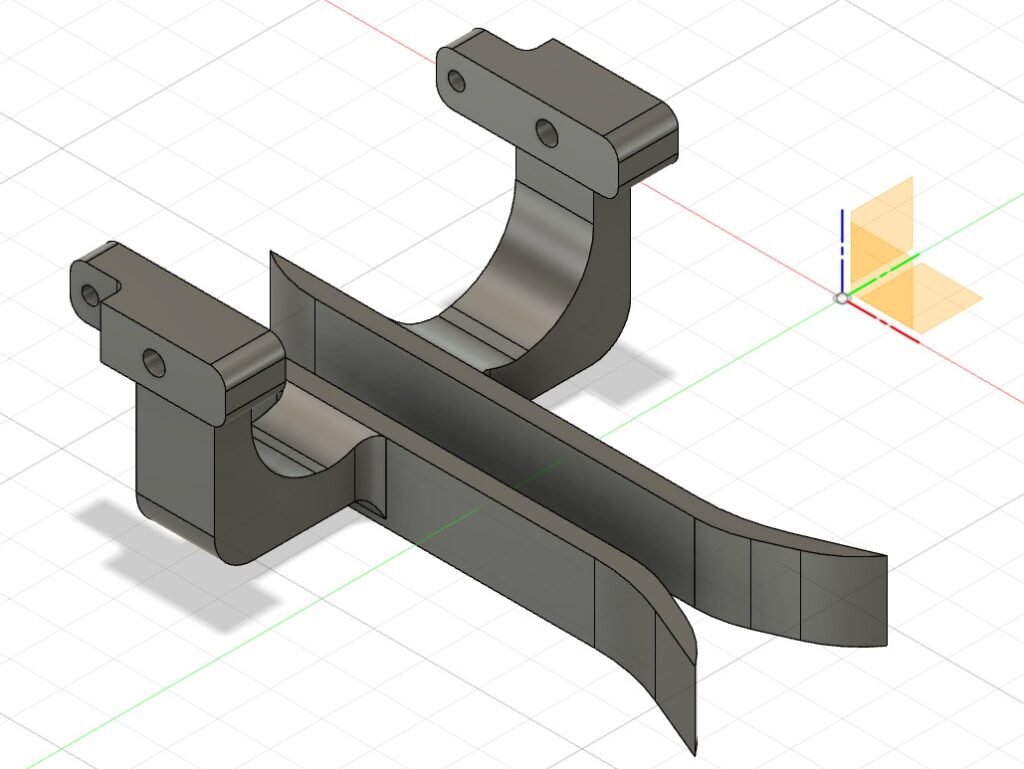Select the thick green Y axis segment
The height and width of the screenshot is (769, 1024).
click(886, 270)
